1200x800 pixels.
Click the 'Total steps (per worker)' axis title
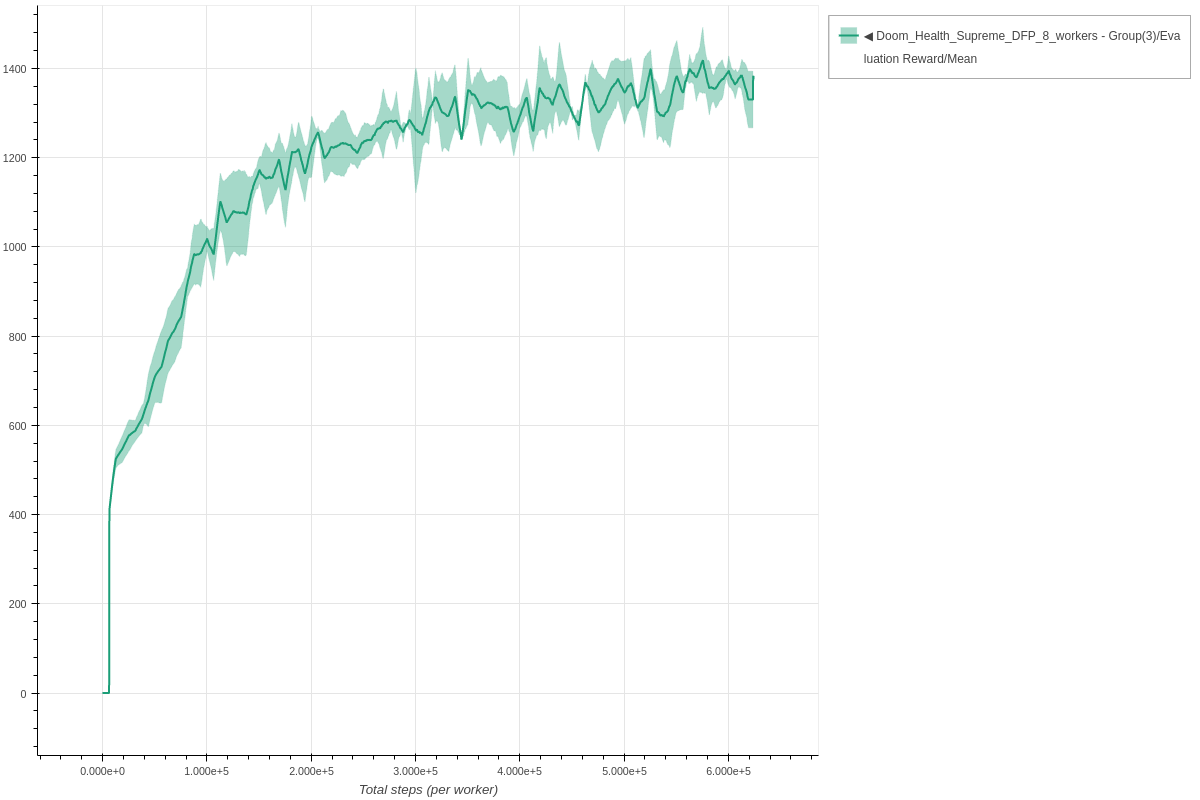[428, 789]
